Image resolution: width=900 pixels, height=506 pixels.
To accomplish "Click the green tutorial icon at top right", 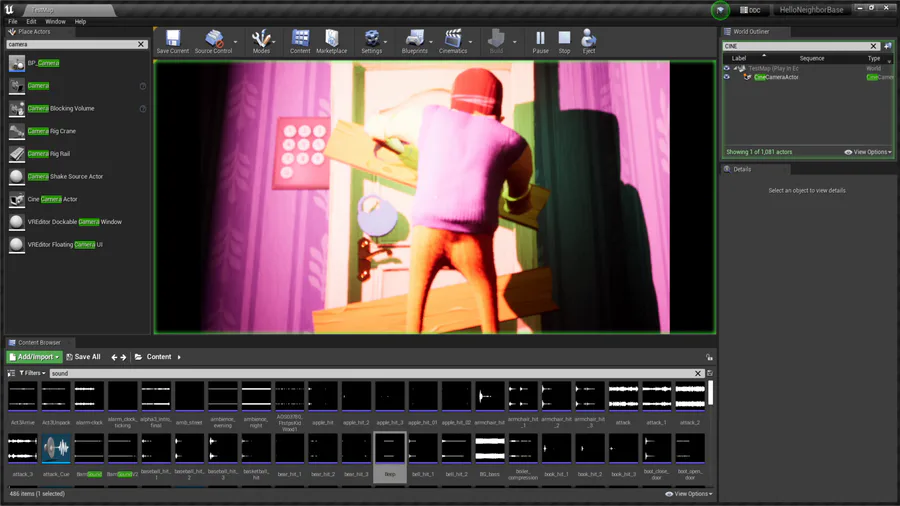I will 720,10.
